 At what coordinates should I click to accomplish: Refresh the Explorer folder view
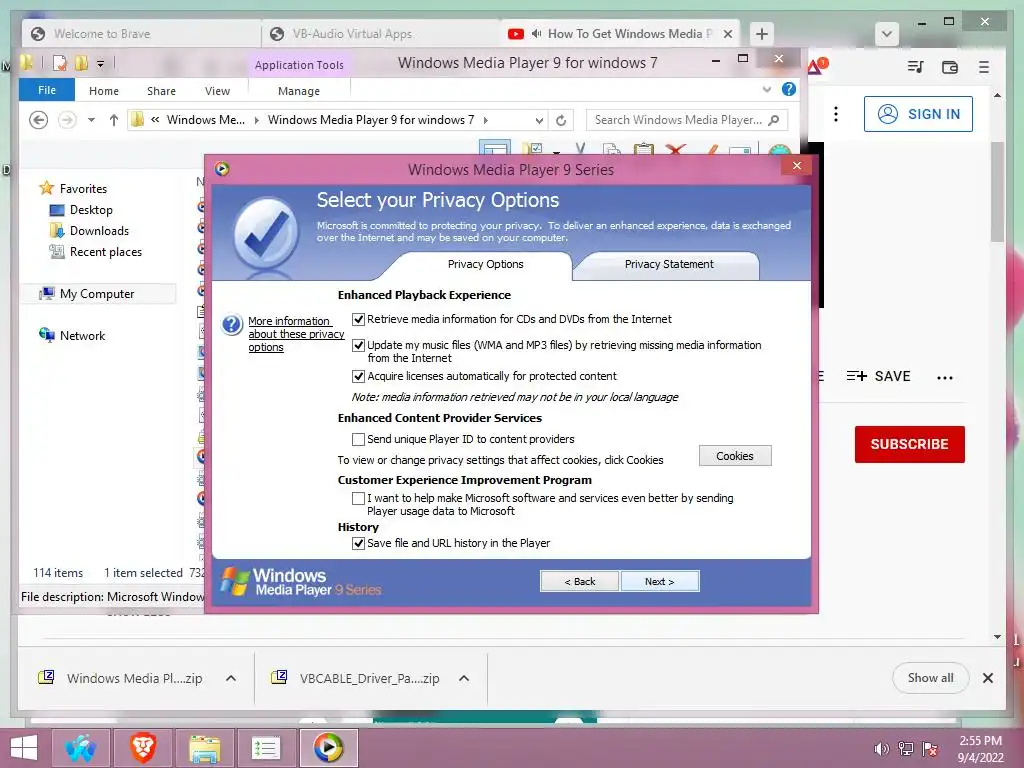[561, 120]
